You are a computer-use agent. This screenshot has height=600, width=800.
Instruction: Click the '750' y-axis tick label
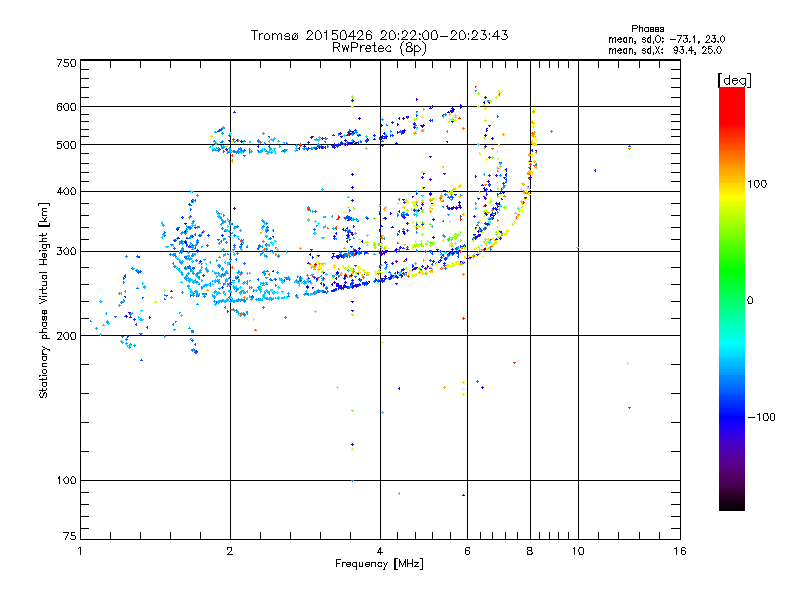67,63
